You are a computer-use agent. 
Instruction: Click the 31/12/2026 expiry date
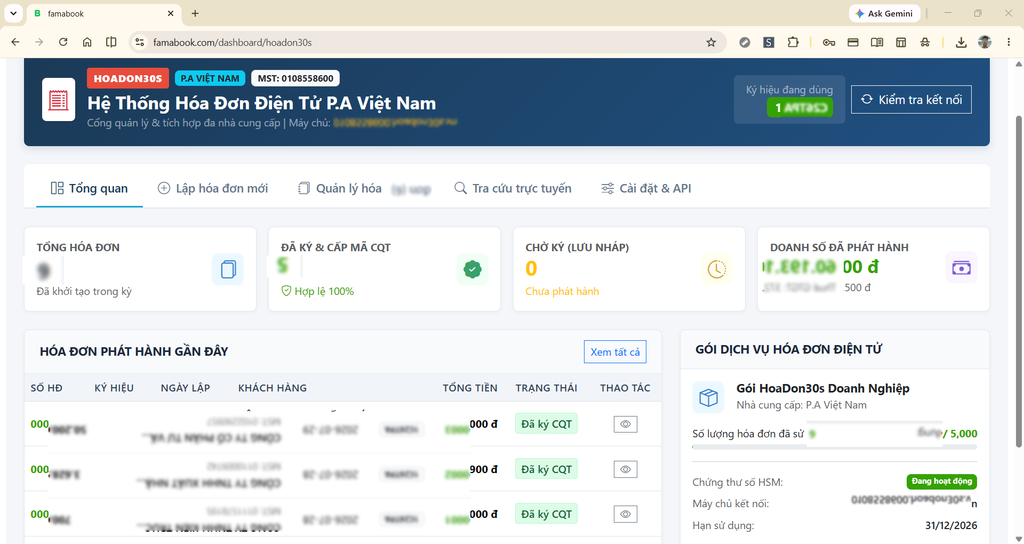click(951, 525)
